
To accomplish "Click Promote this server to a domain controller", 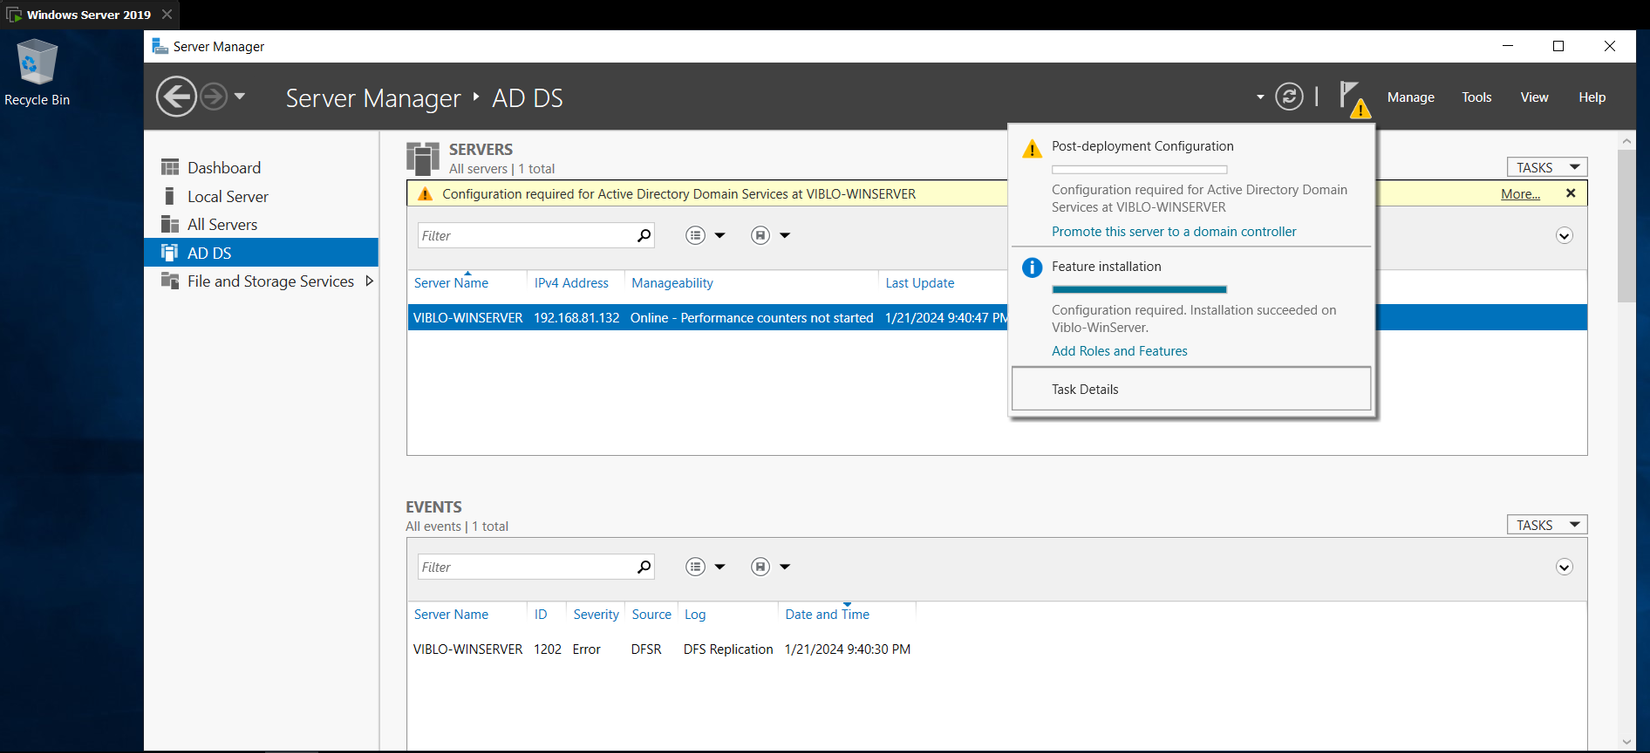I will coord(1174,232).
